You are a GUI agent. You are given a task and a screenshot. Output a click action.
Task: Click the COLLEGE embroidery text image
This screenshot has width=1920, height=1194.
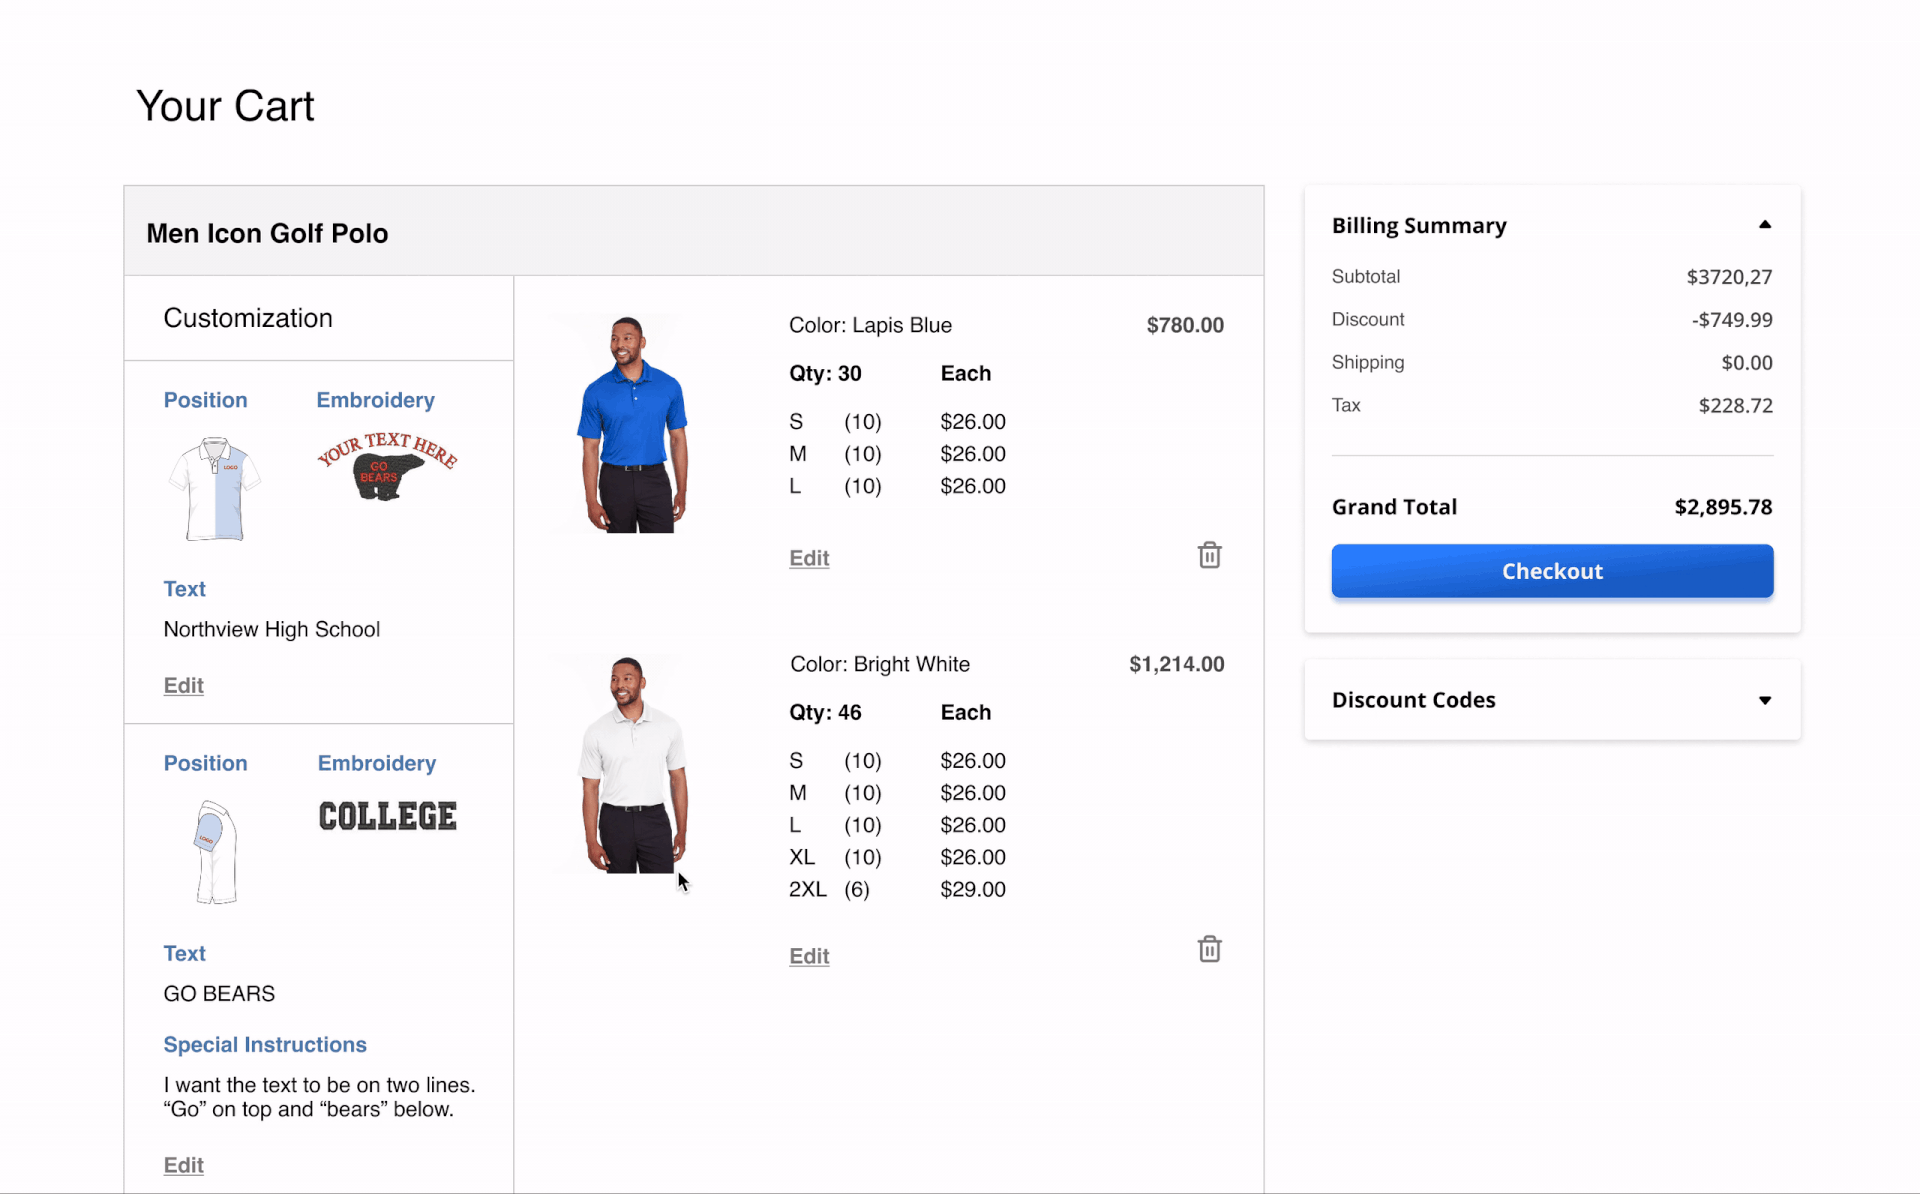point(387,816)
